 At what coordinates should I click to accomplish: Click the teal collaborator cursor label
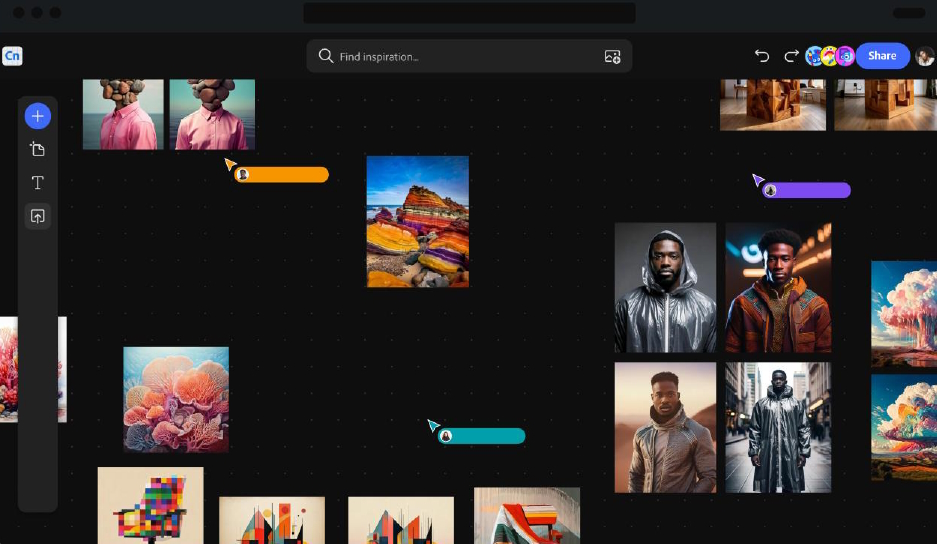point(482,436)
